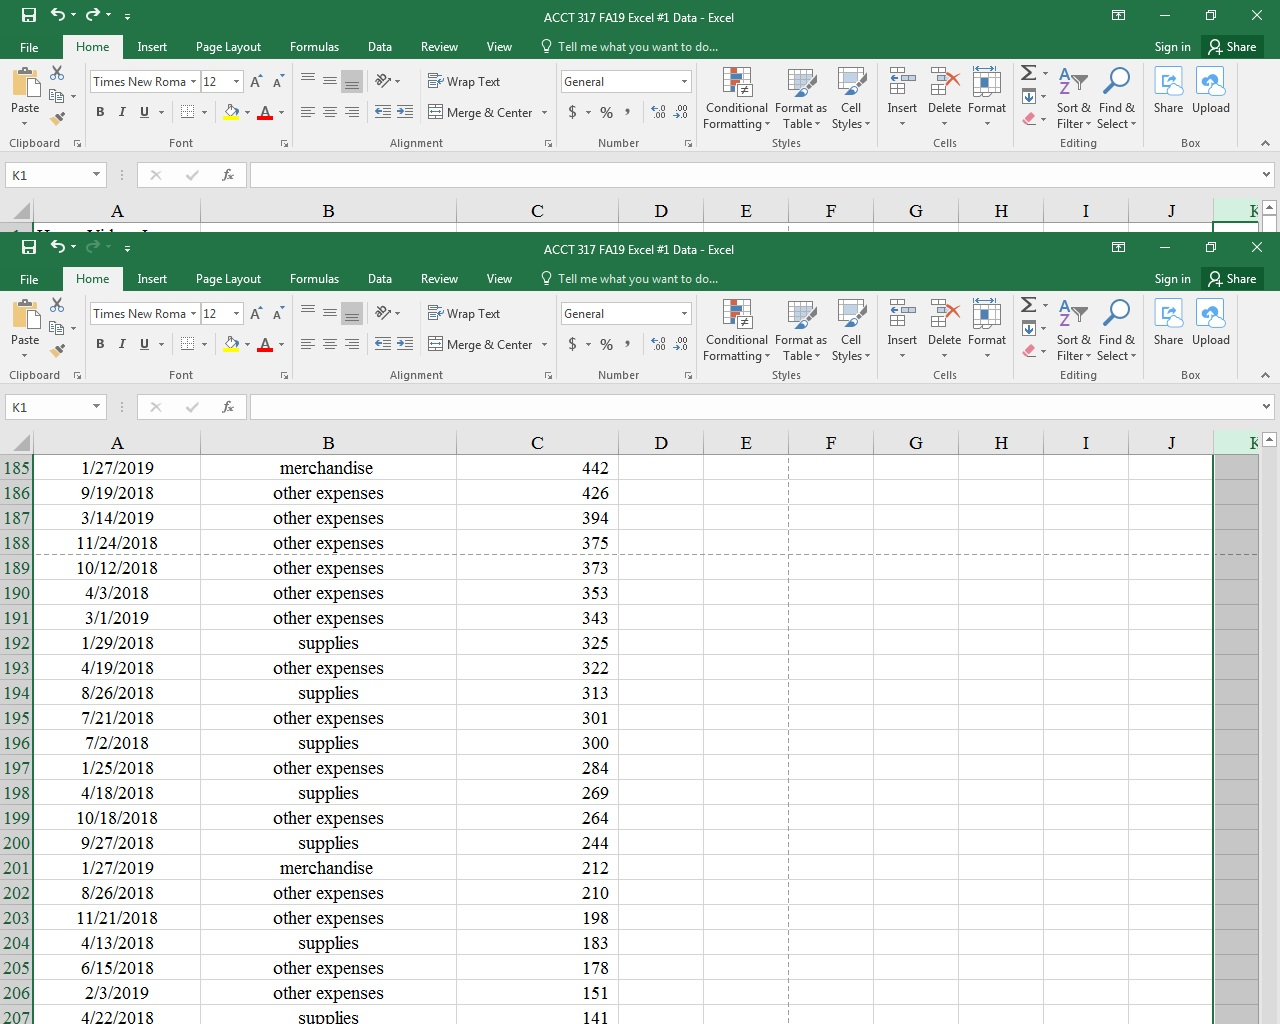Click Decrease Decimal in front window

pyautogui.click(x=681, y=344)
